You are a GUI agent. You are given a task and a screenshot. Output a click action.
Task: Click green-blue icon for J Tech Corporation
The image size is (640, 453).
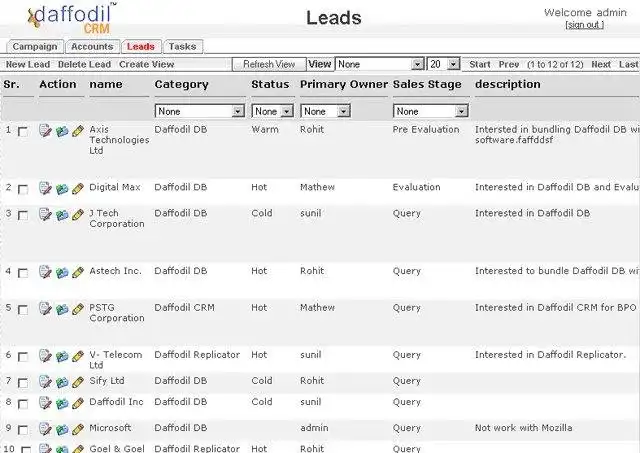coord(62,215)
